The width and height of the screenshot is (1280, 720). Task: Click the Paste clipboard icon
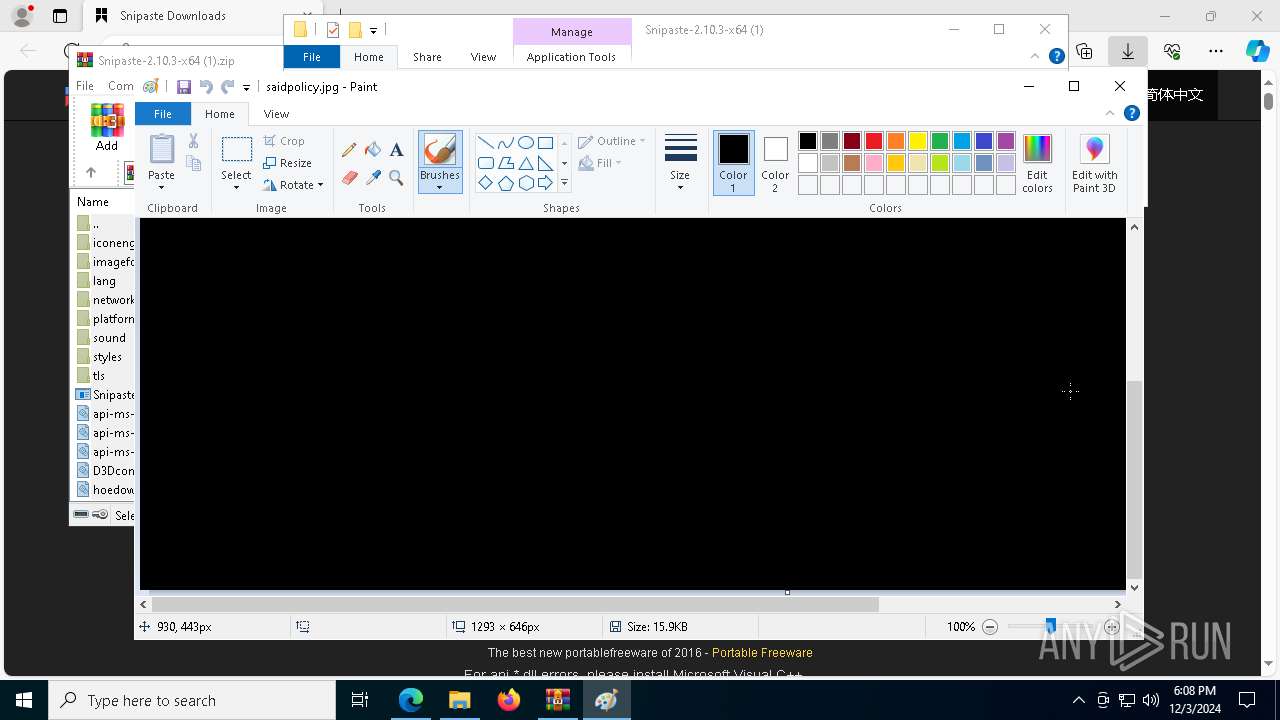click(162, 149)
